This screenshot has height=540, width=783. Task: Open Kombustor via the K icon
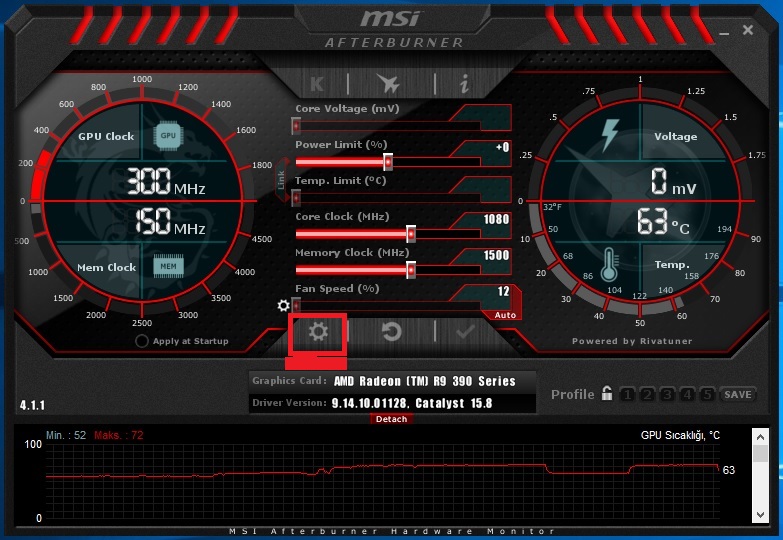click(x=317, y=84)
